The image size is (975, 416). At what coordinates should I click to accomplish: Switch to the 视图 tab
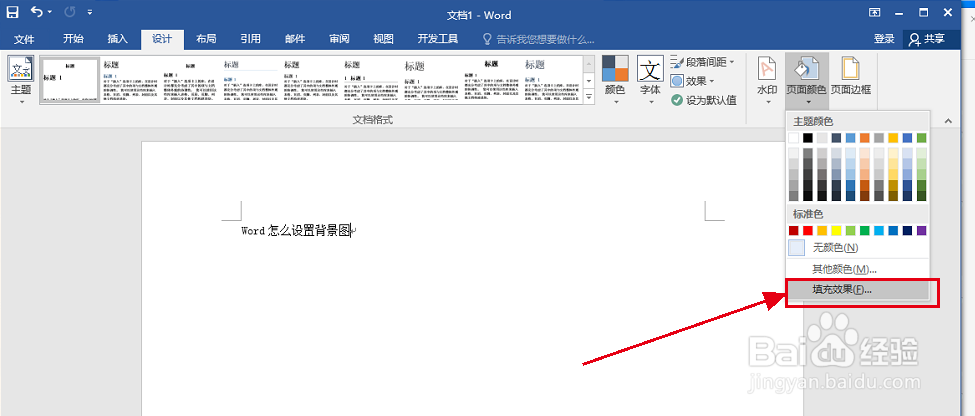click(383, 39)
